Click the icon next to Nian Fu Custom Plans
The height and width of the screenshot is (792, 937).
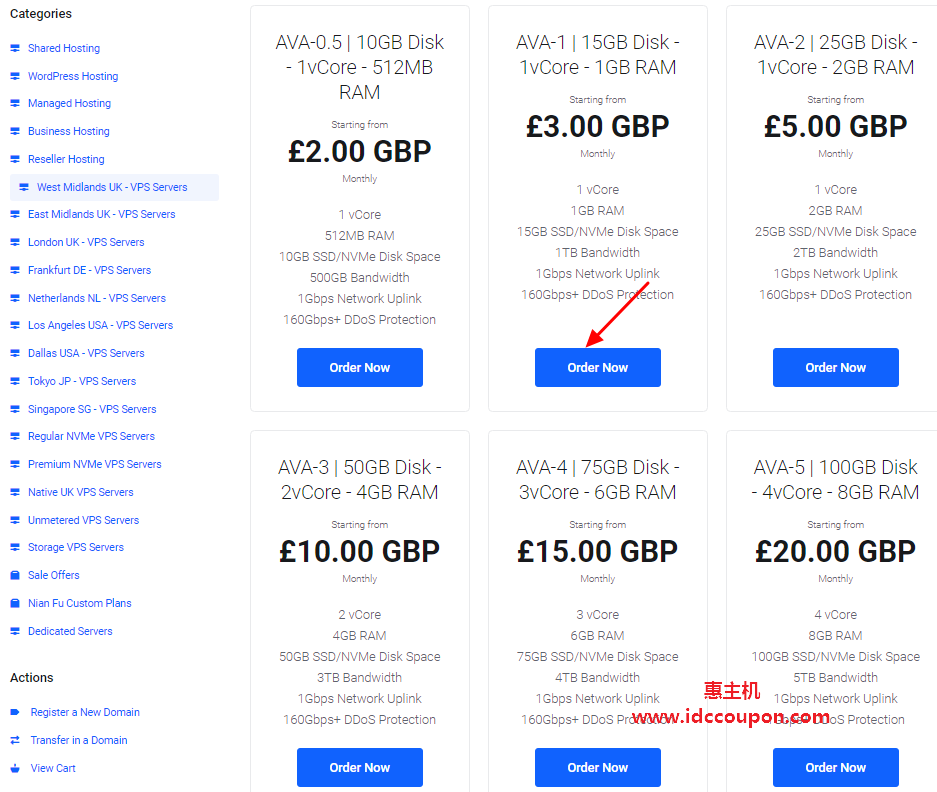point(15,604)
